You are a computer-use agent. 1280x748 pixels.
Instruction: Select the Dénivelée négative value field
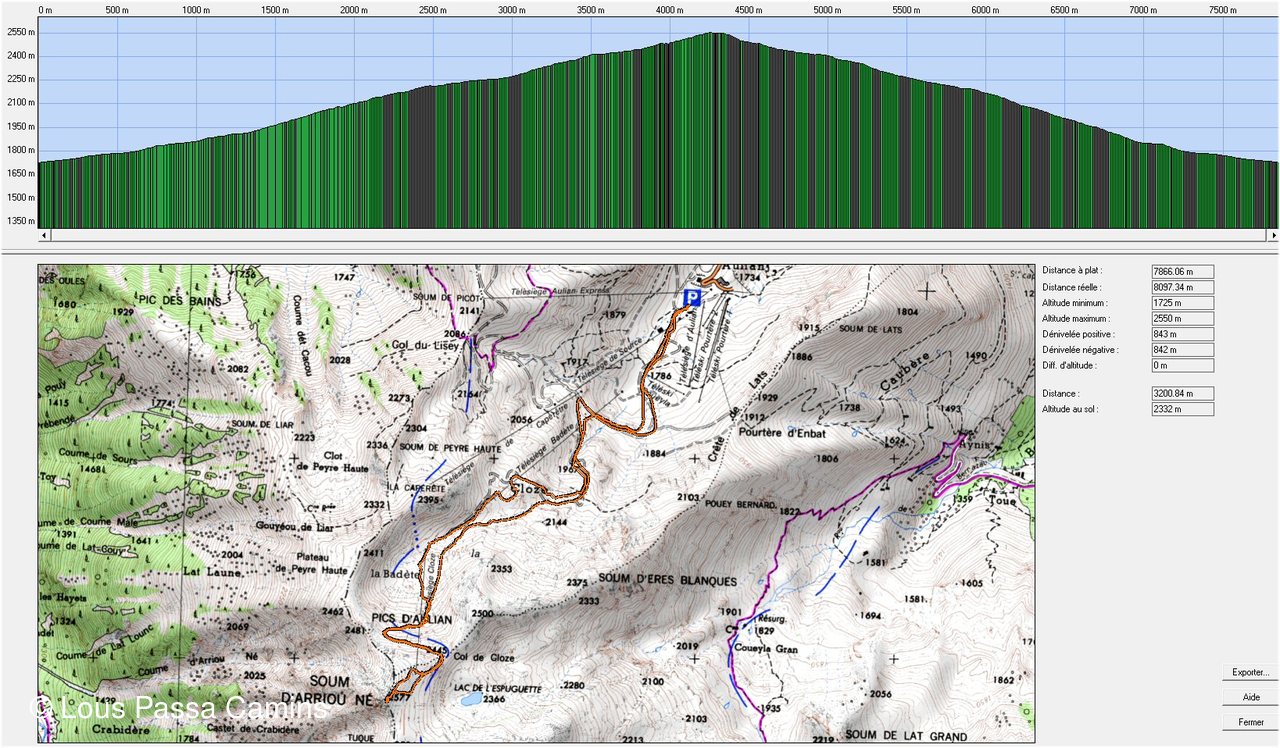pyautogui.click(x=1182, y=351)
